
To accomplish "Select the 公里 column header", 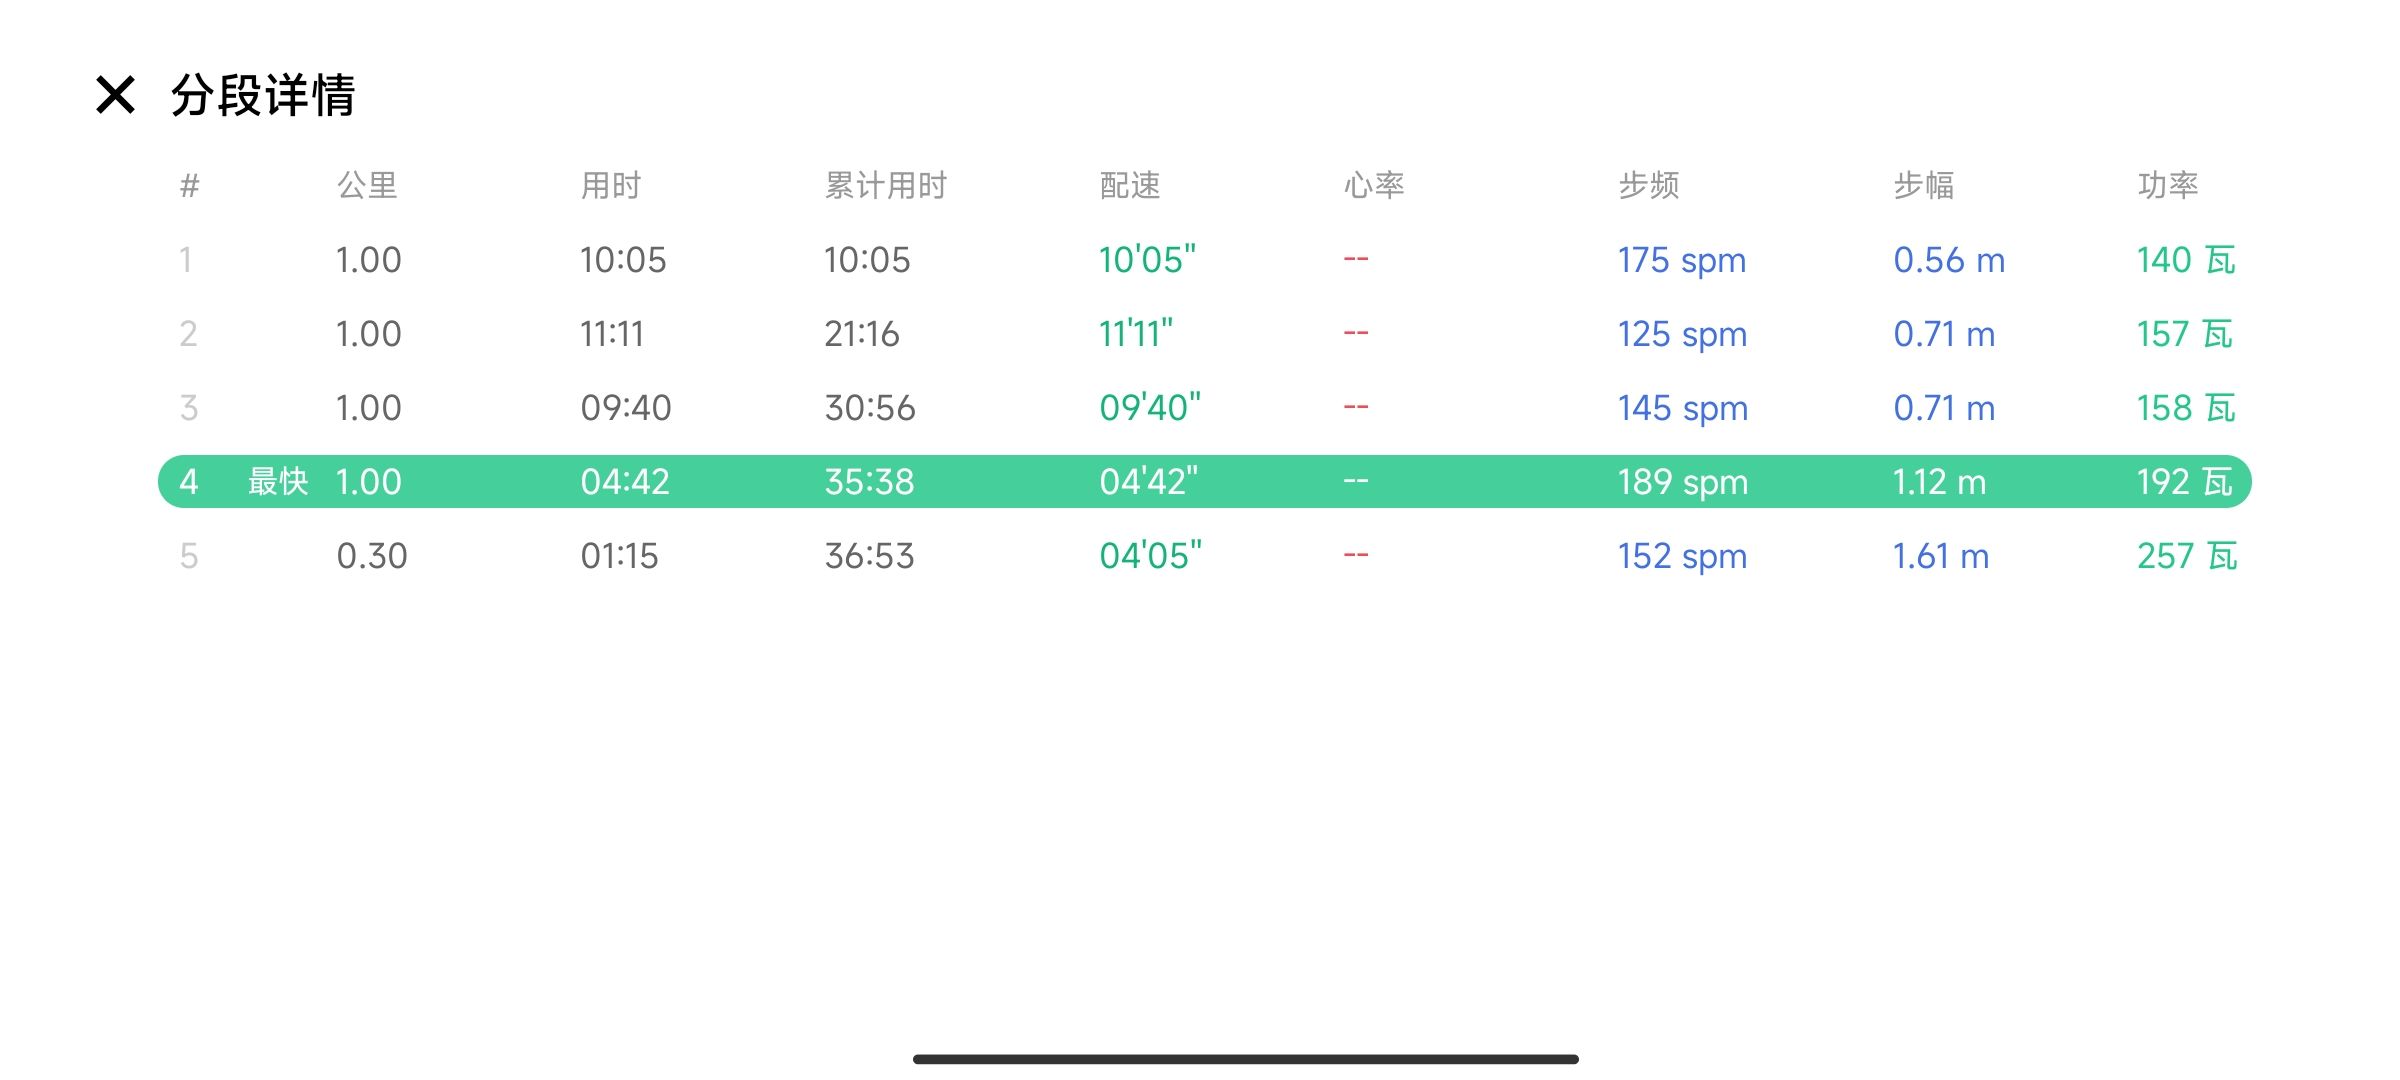I will pyautogui.click(x=367, y=185).
